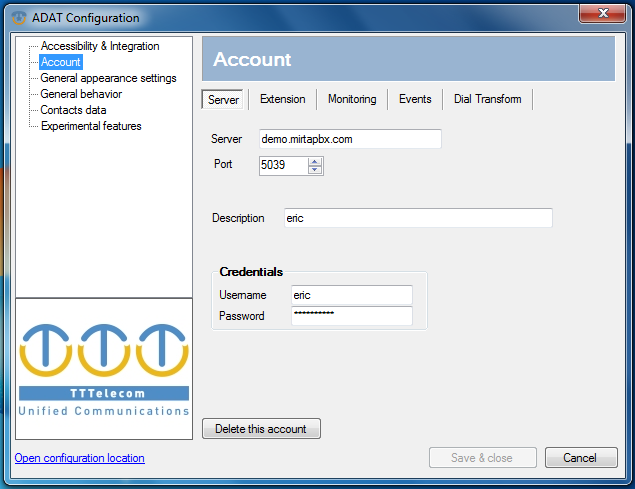The height and width of the screenshot is (489, 635).
Task: Select Accessibility & Integration in tree
Action: [99, 46]
